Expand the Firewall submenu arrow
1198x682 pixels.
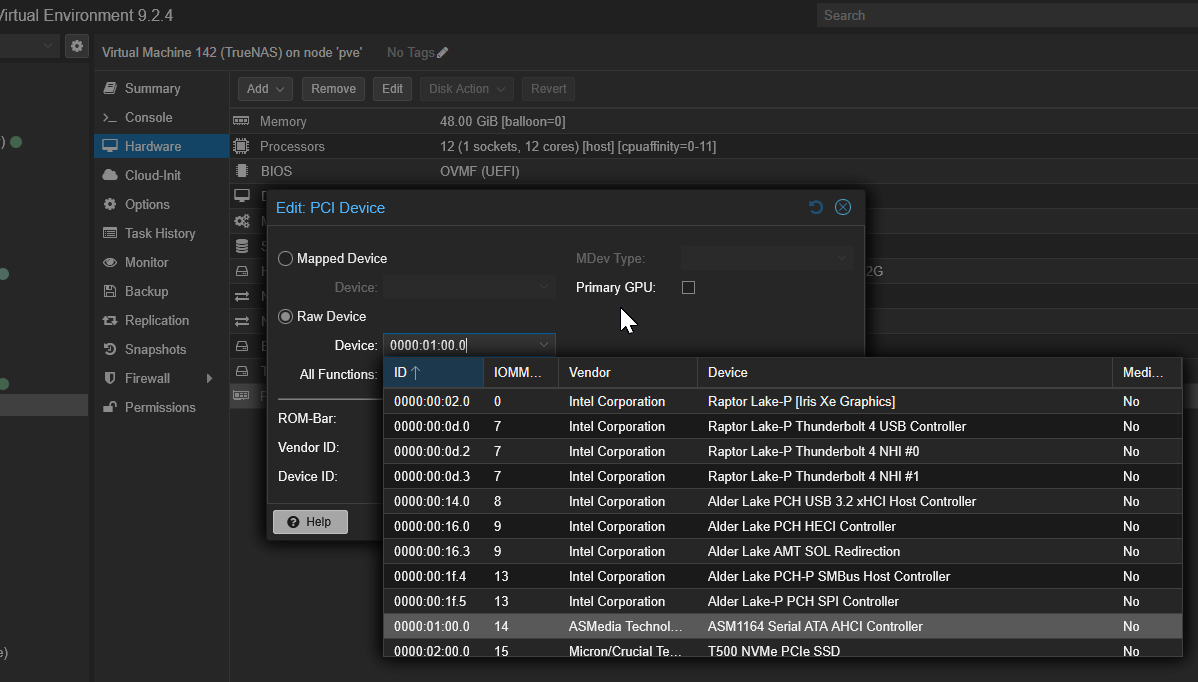click(x=209, y=379)
